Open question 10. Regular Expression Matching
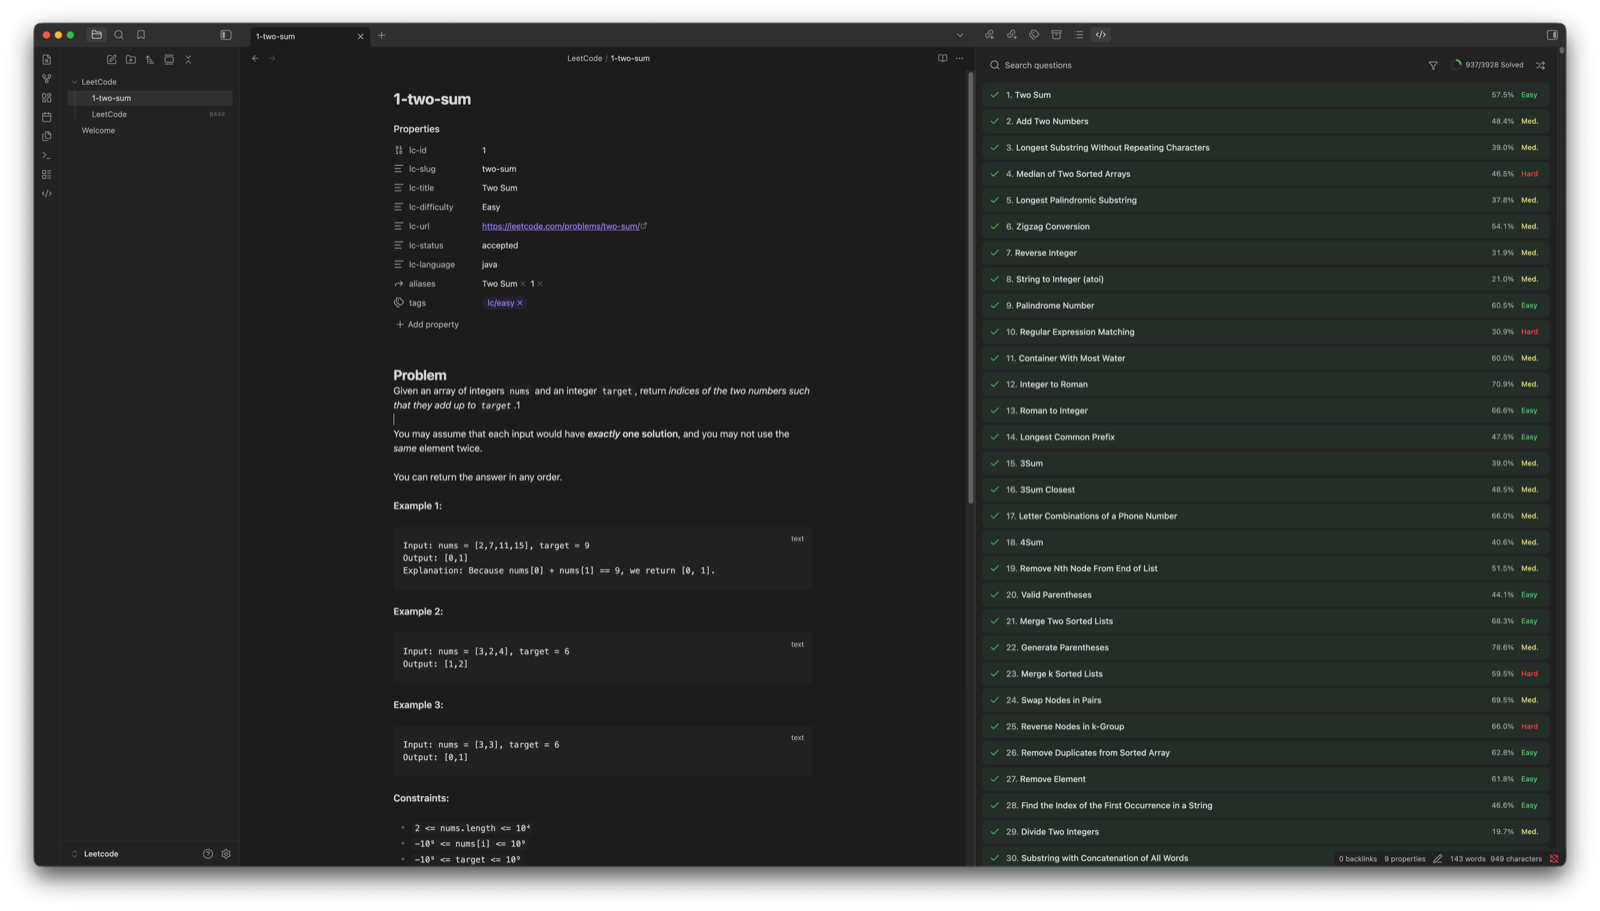Image resolution: width=1600 pixels, height=911 pixels. pyautogui.click(x=1265, y=332)
